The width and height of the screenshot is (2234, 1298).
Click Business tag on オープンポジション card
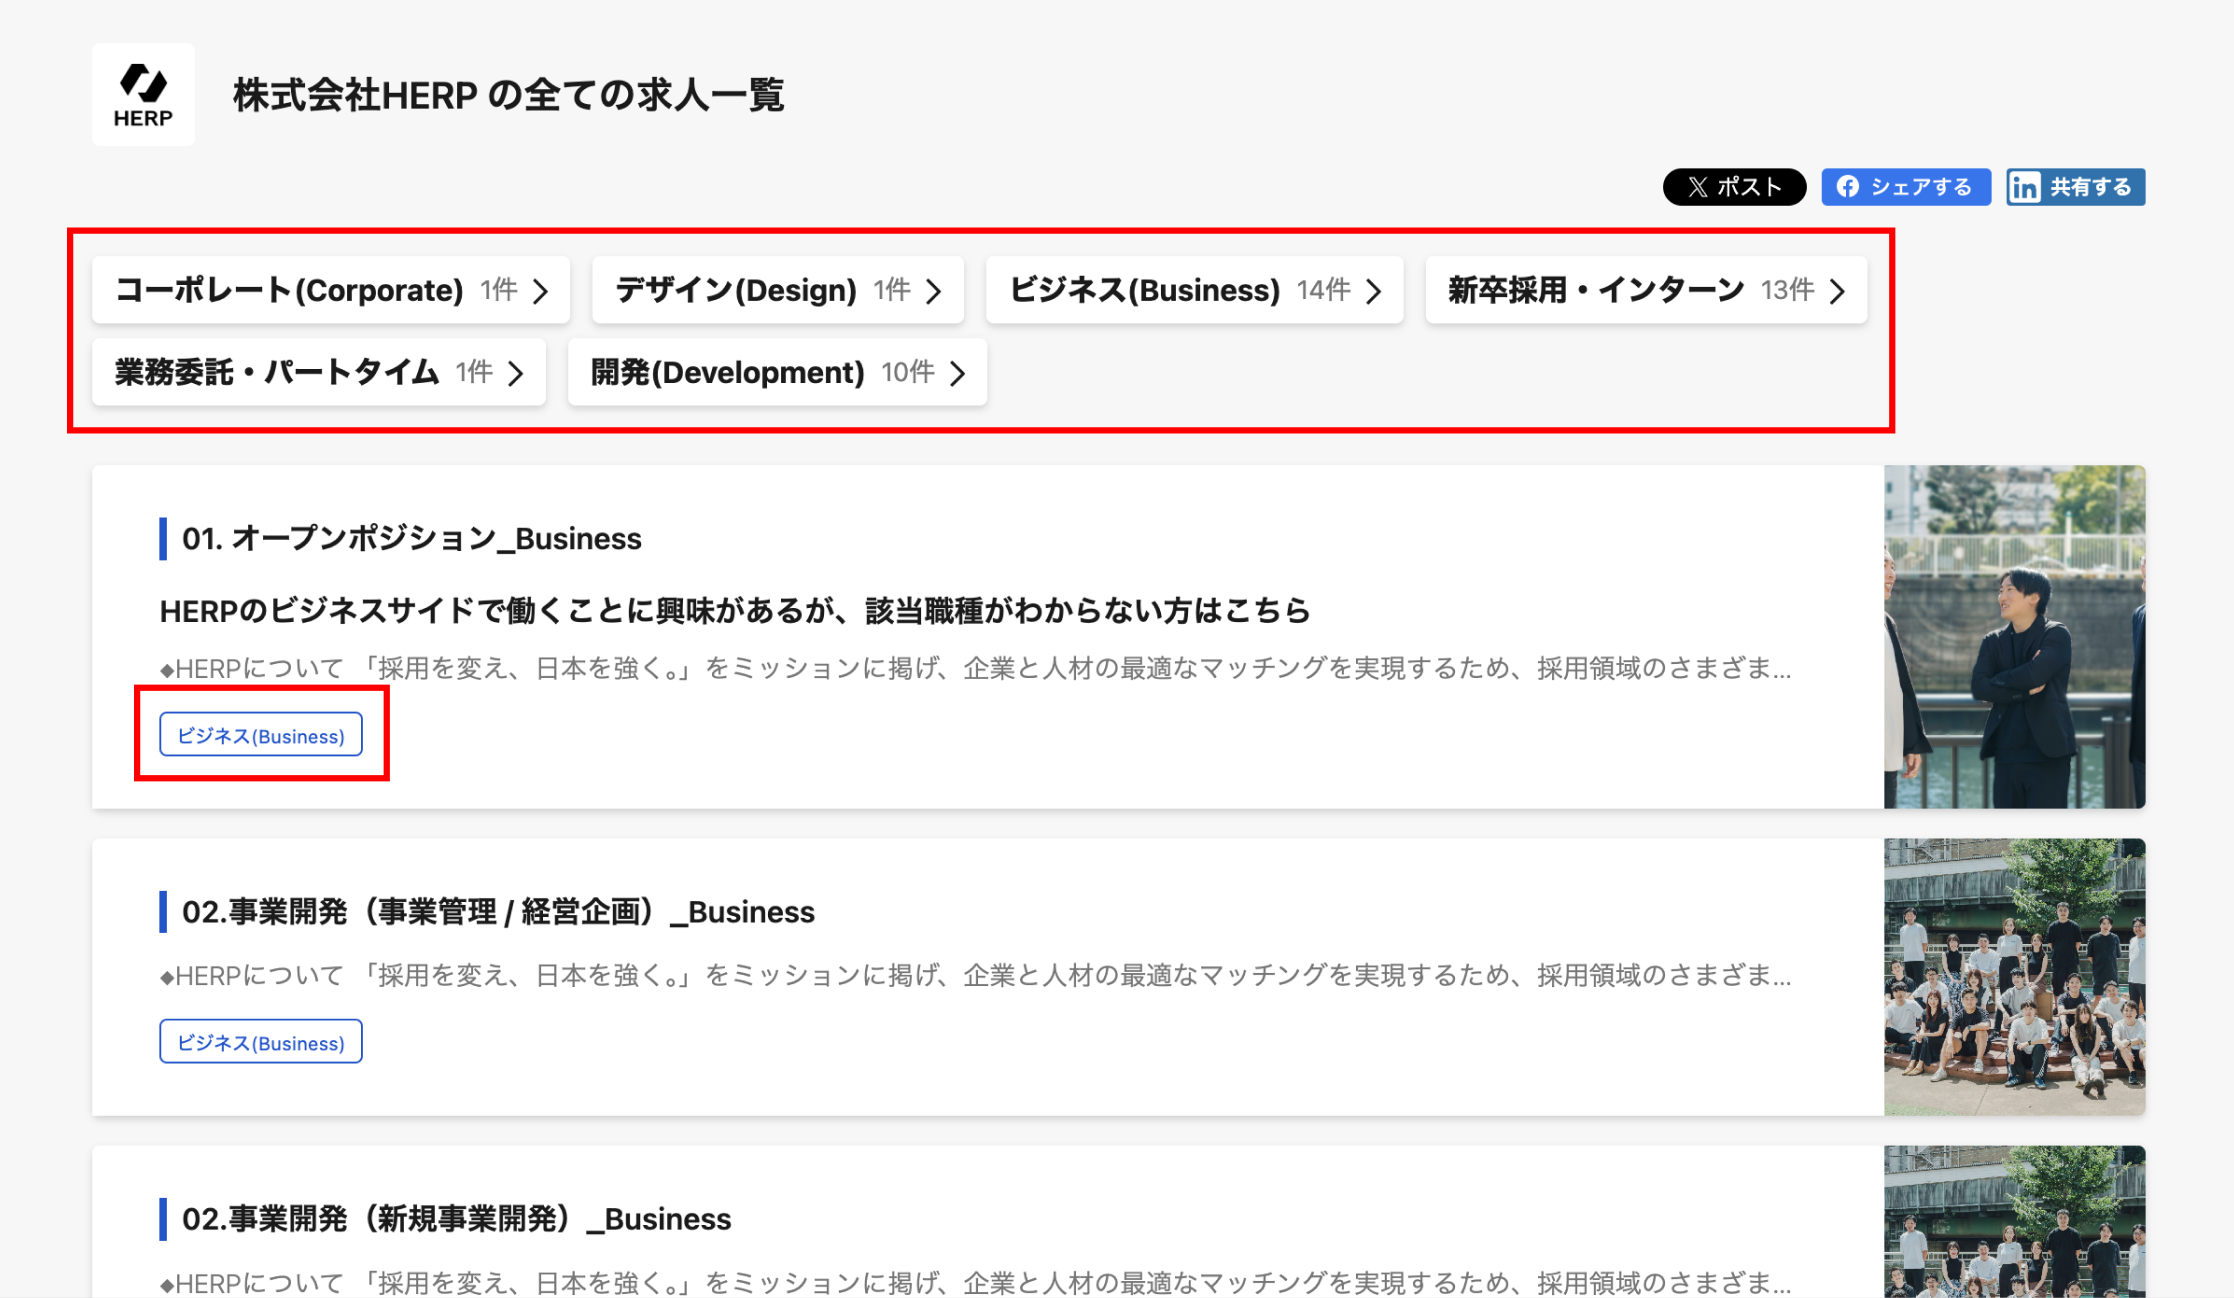point(261,736)
